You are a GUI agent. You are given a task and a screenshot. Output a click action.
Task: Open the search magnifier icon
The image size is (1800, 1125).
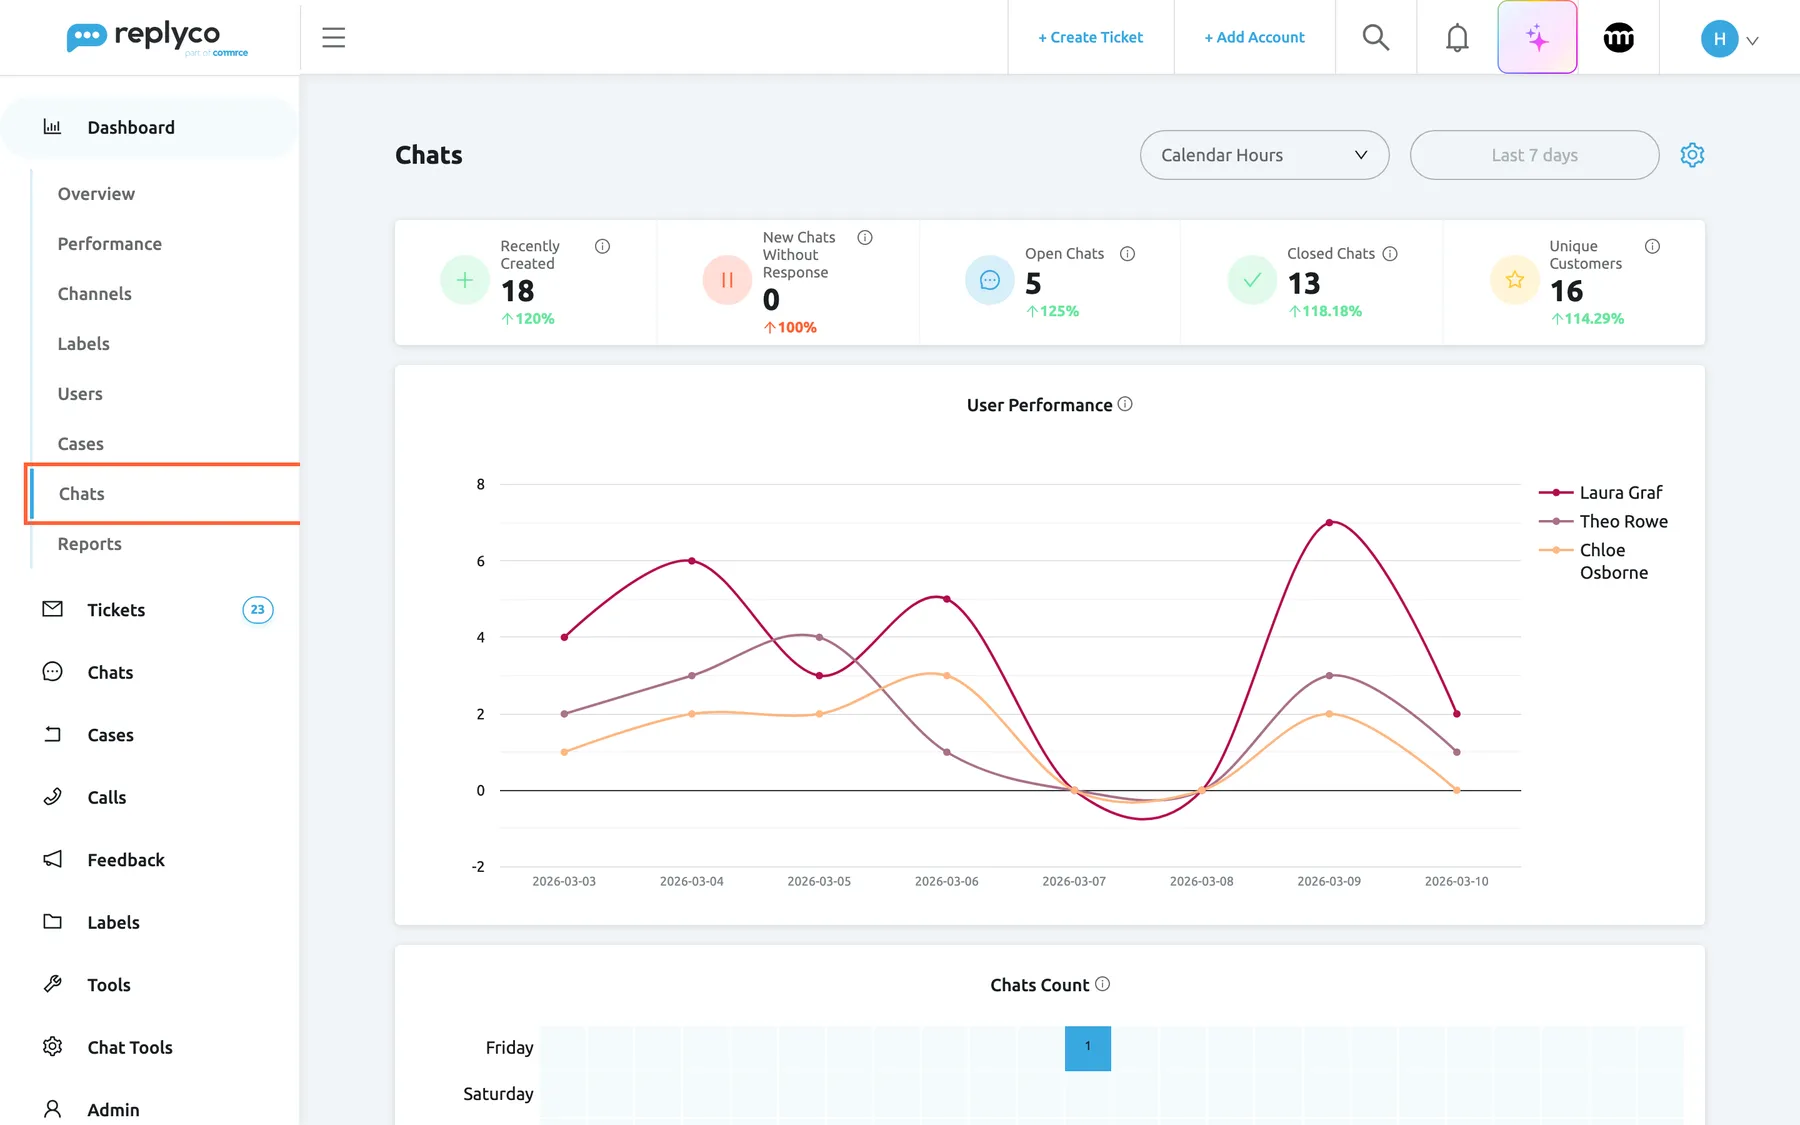point(1376,38)
